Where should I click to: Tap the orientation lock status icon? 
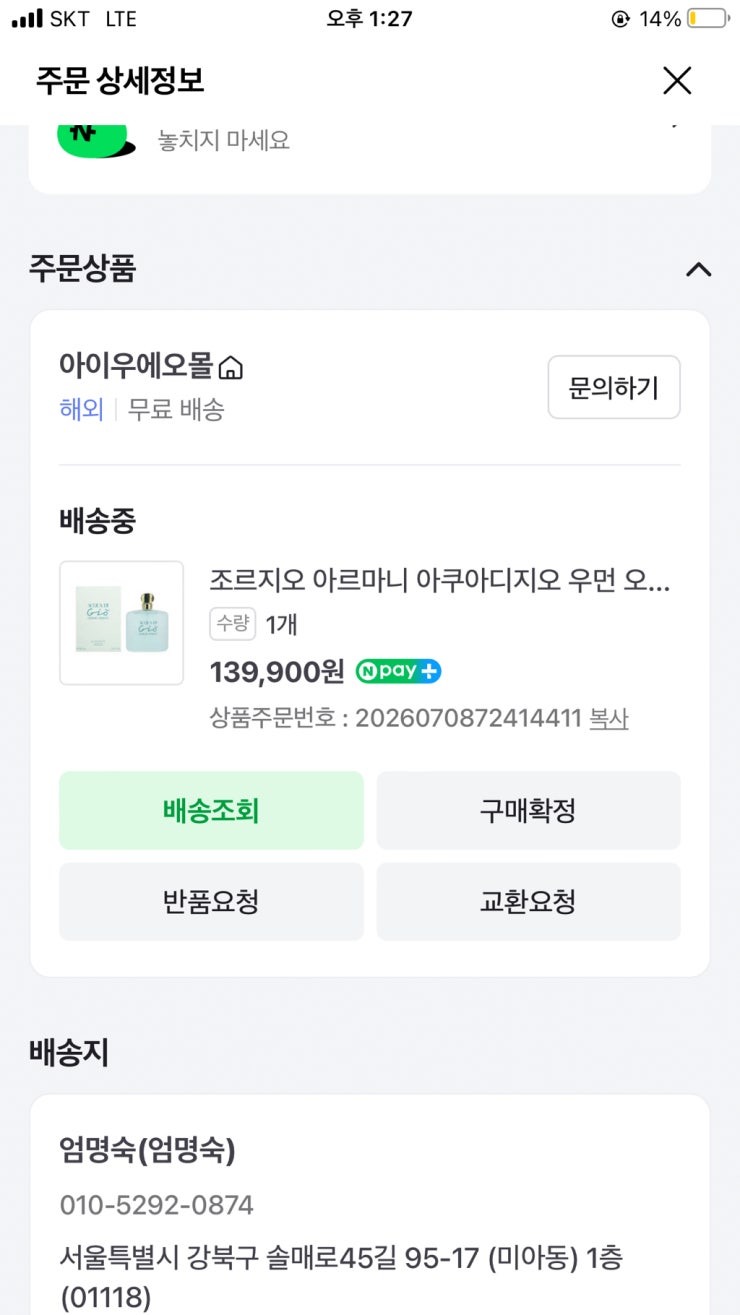[x=621, y=18]
